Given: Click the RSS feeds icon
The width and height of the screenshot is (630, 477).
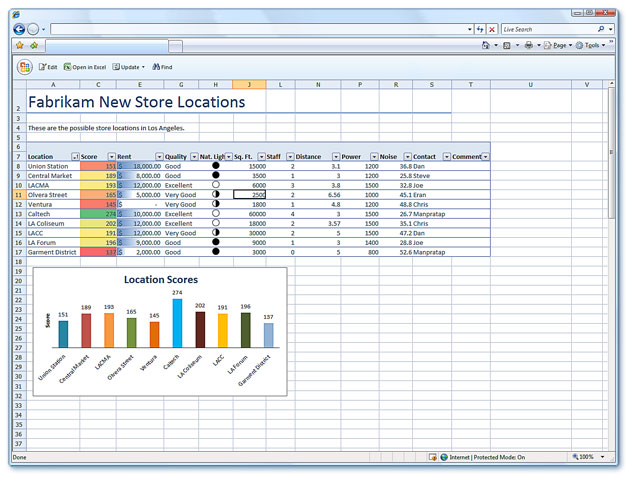Looking at the screenshot, I should 507,45.
